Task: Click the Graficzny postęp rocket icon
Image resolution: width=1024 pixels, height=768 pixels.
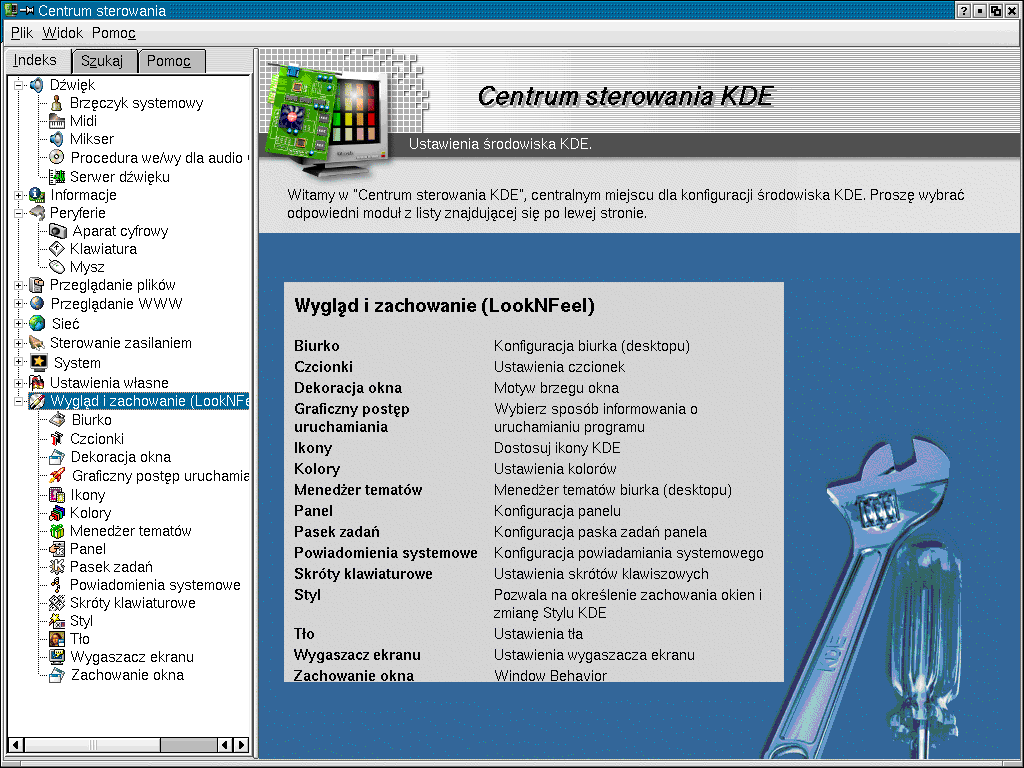Action: pos(57,476)
